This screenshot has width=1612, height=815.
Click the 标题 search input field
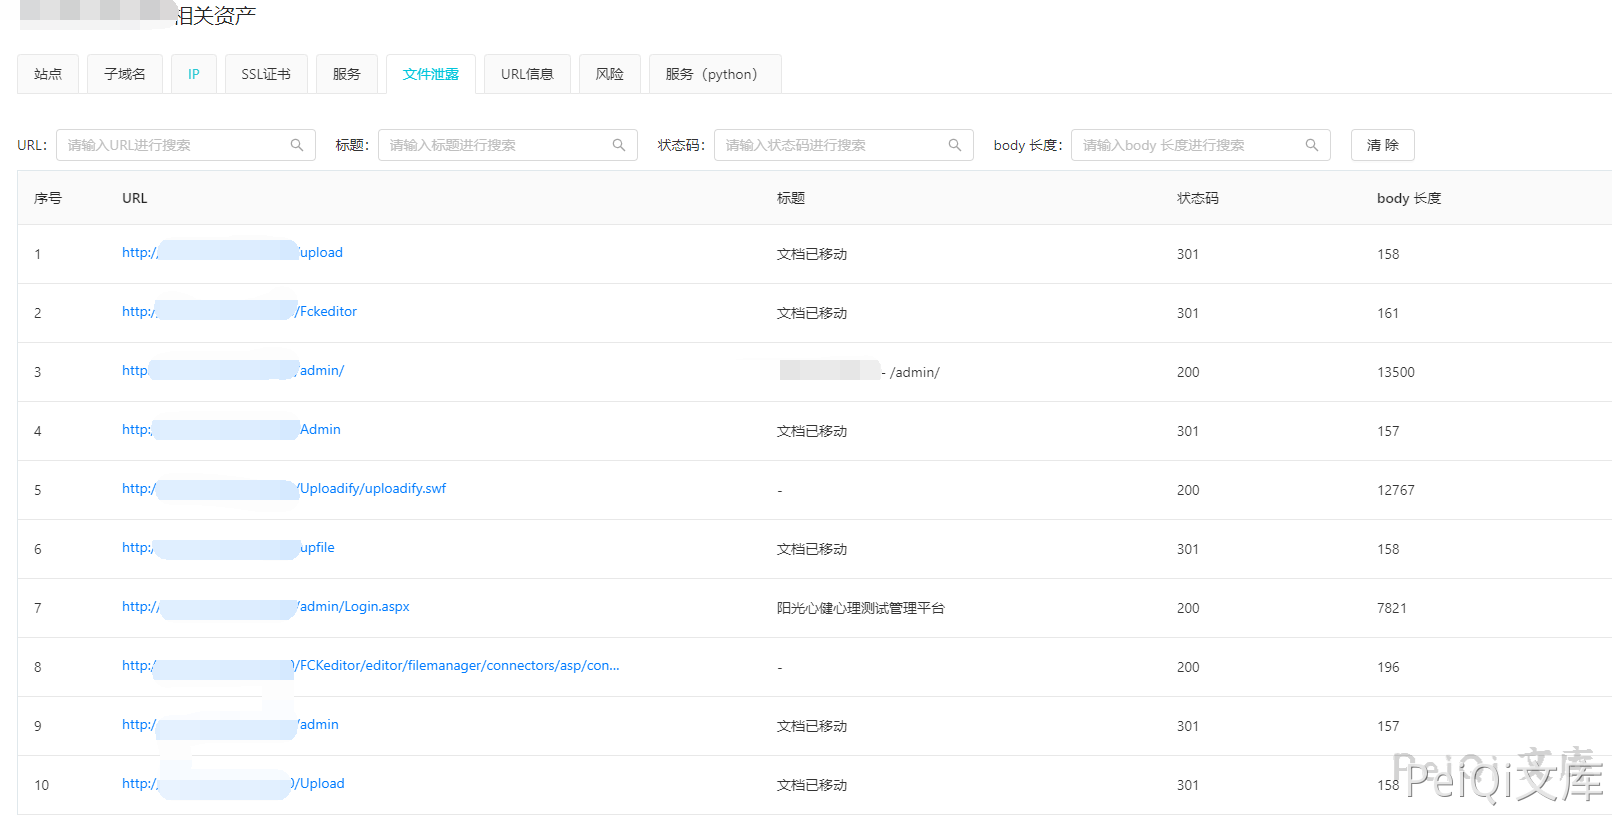pyautogui.click(x=495, y=145)
